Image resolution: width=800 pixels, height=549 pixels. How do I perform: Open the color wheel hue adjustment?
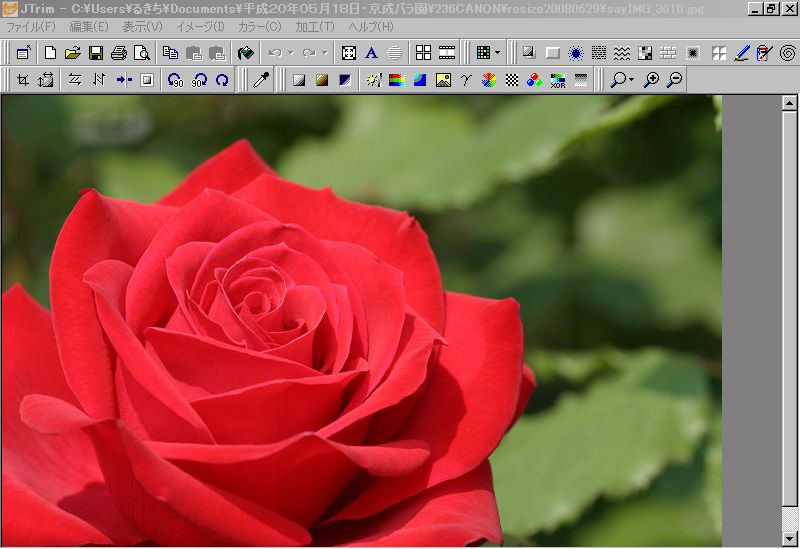(x=489, y=80)
